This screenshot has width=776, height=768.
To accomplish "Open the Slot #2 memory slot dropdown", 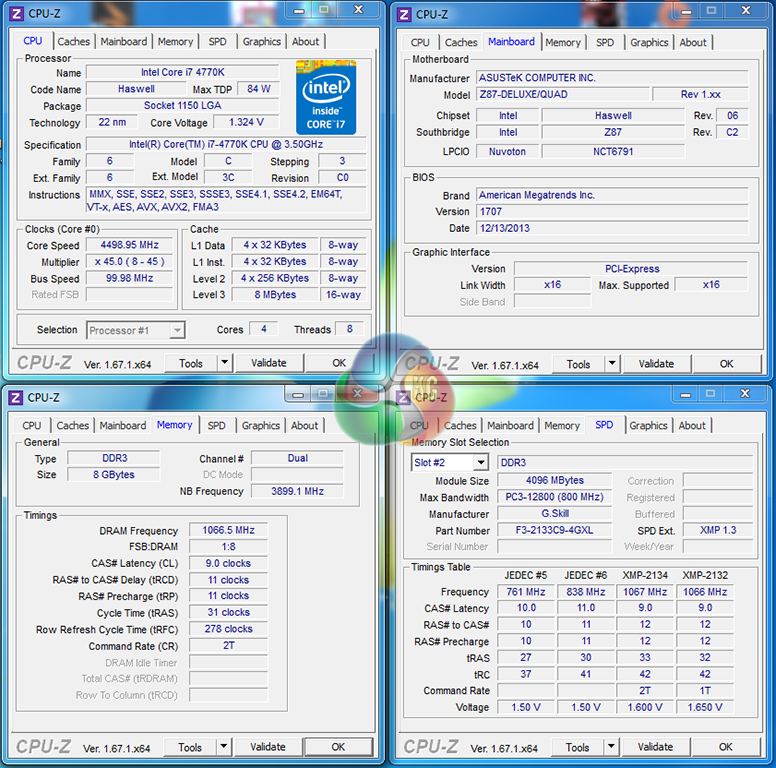I will 480,463.
